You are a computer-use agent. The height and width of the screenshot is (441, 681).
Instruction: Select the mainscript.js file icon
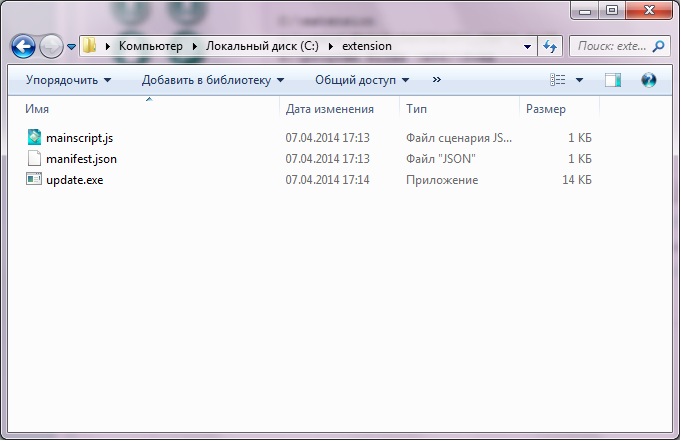point(34,137)
